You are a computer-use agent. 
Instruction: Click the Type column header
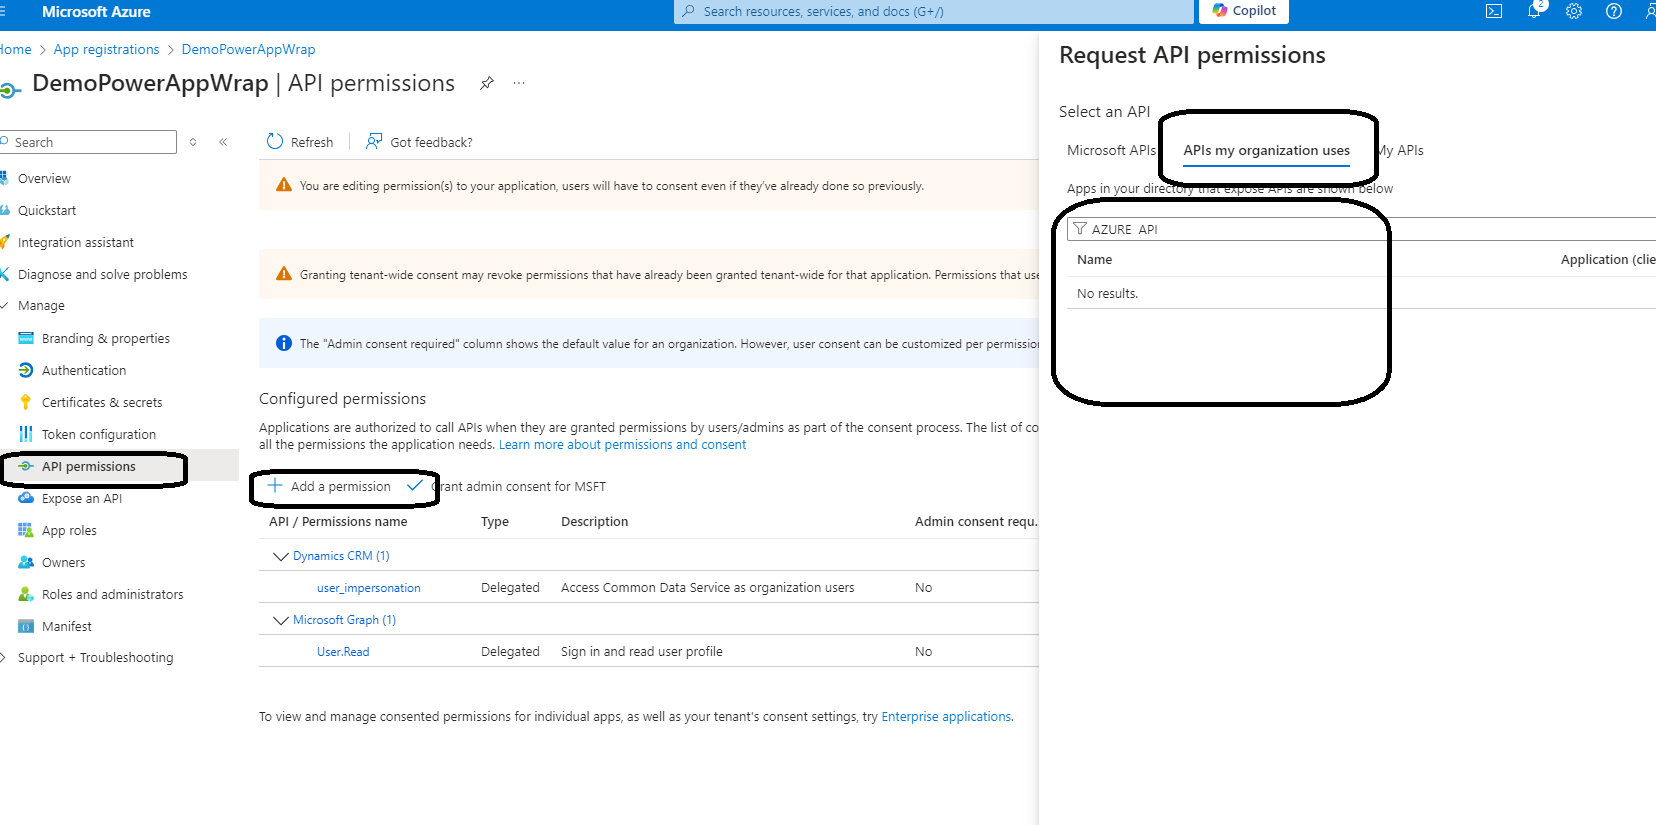coord(495,522)
